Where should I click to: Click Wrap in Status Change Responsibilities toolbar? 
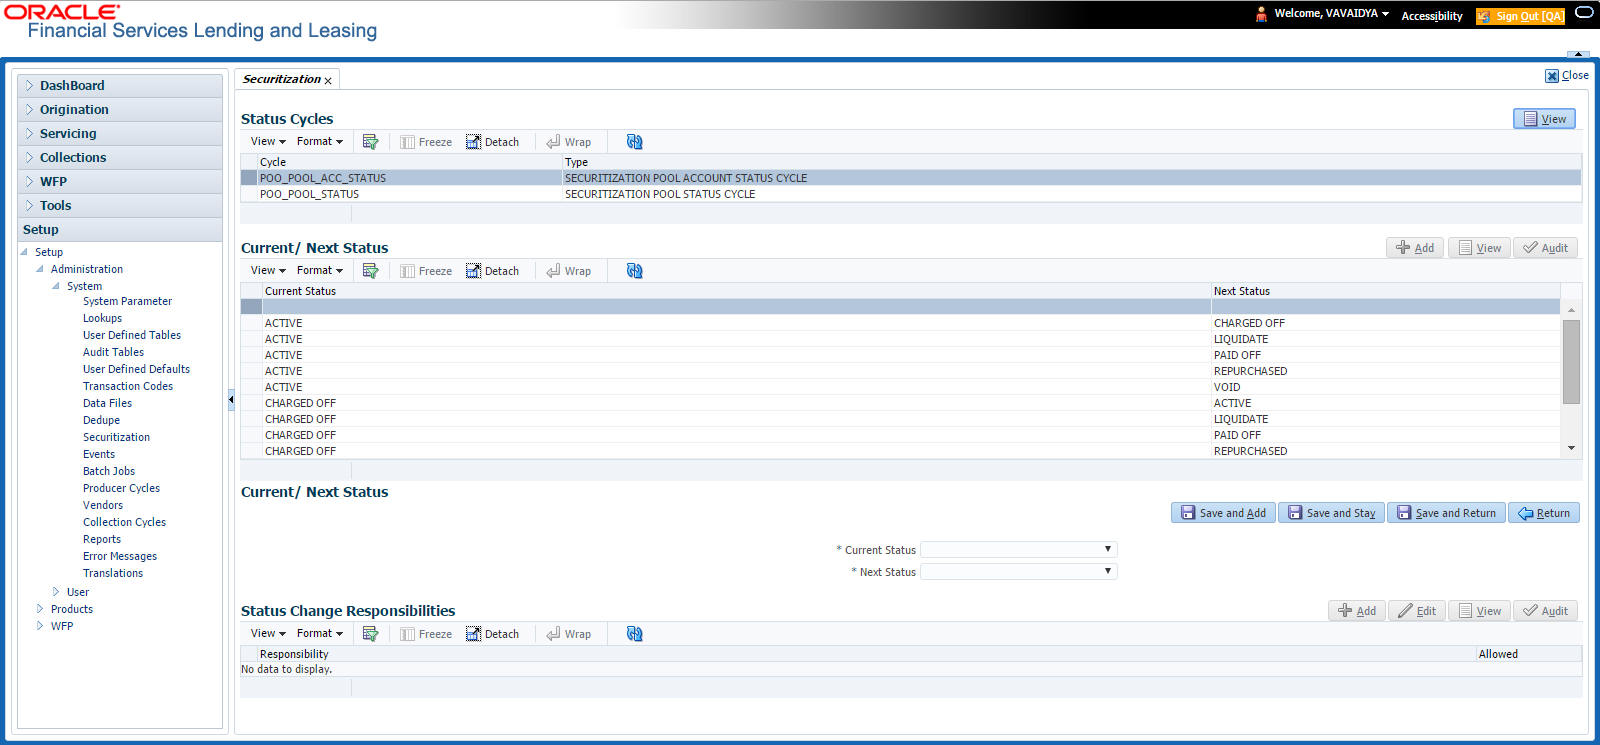click(x=568, y=634)
